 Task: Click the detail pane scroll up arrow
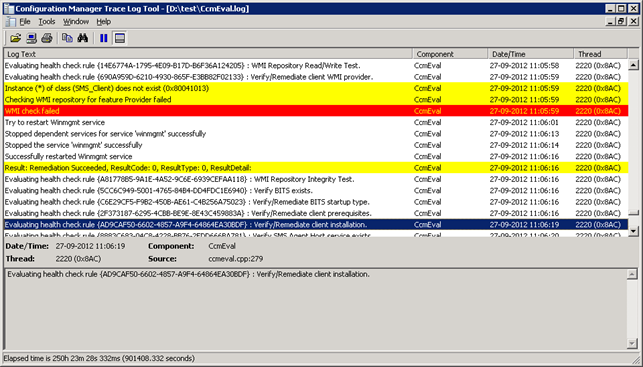pyautogui.click(x=632, y=274)
